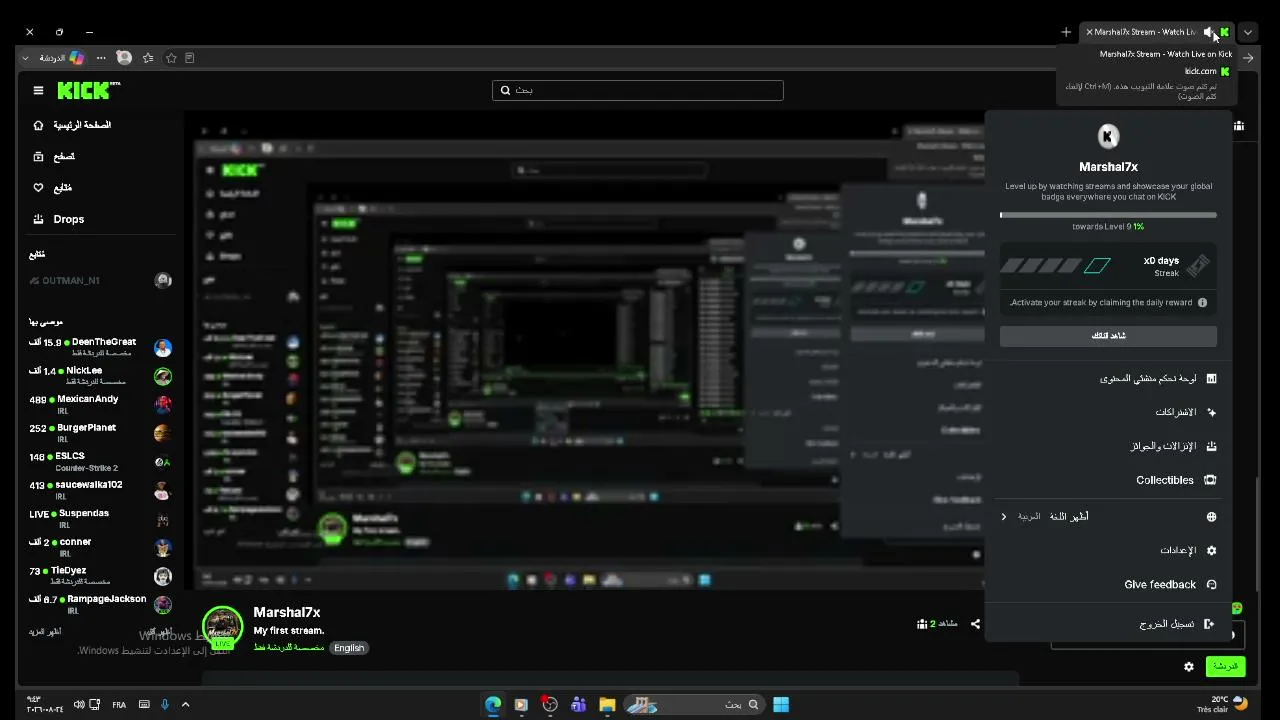Click the x0 days Streak text
Screen dimensions: 1280x720
pos(1161,266)
